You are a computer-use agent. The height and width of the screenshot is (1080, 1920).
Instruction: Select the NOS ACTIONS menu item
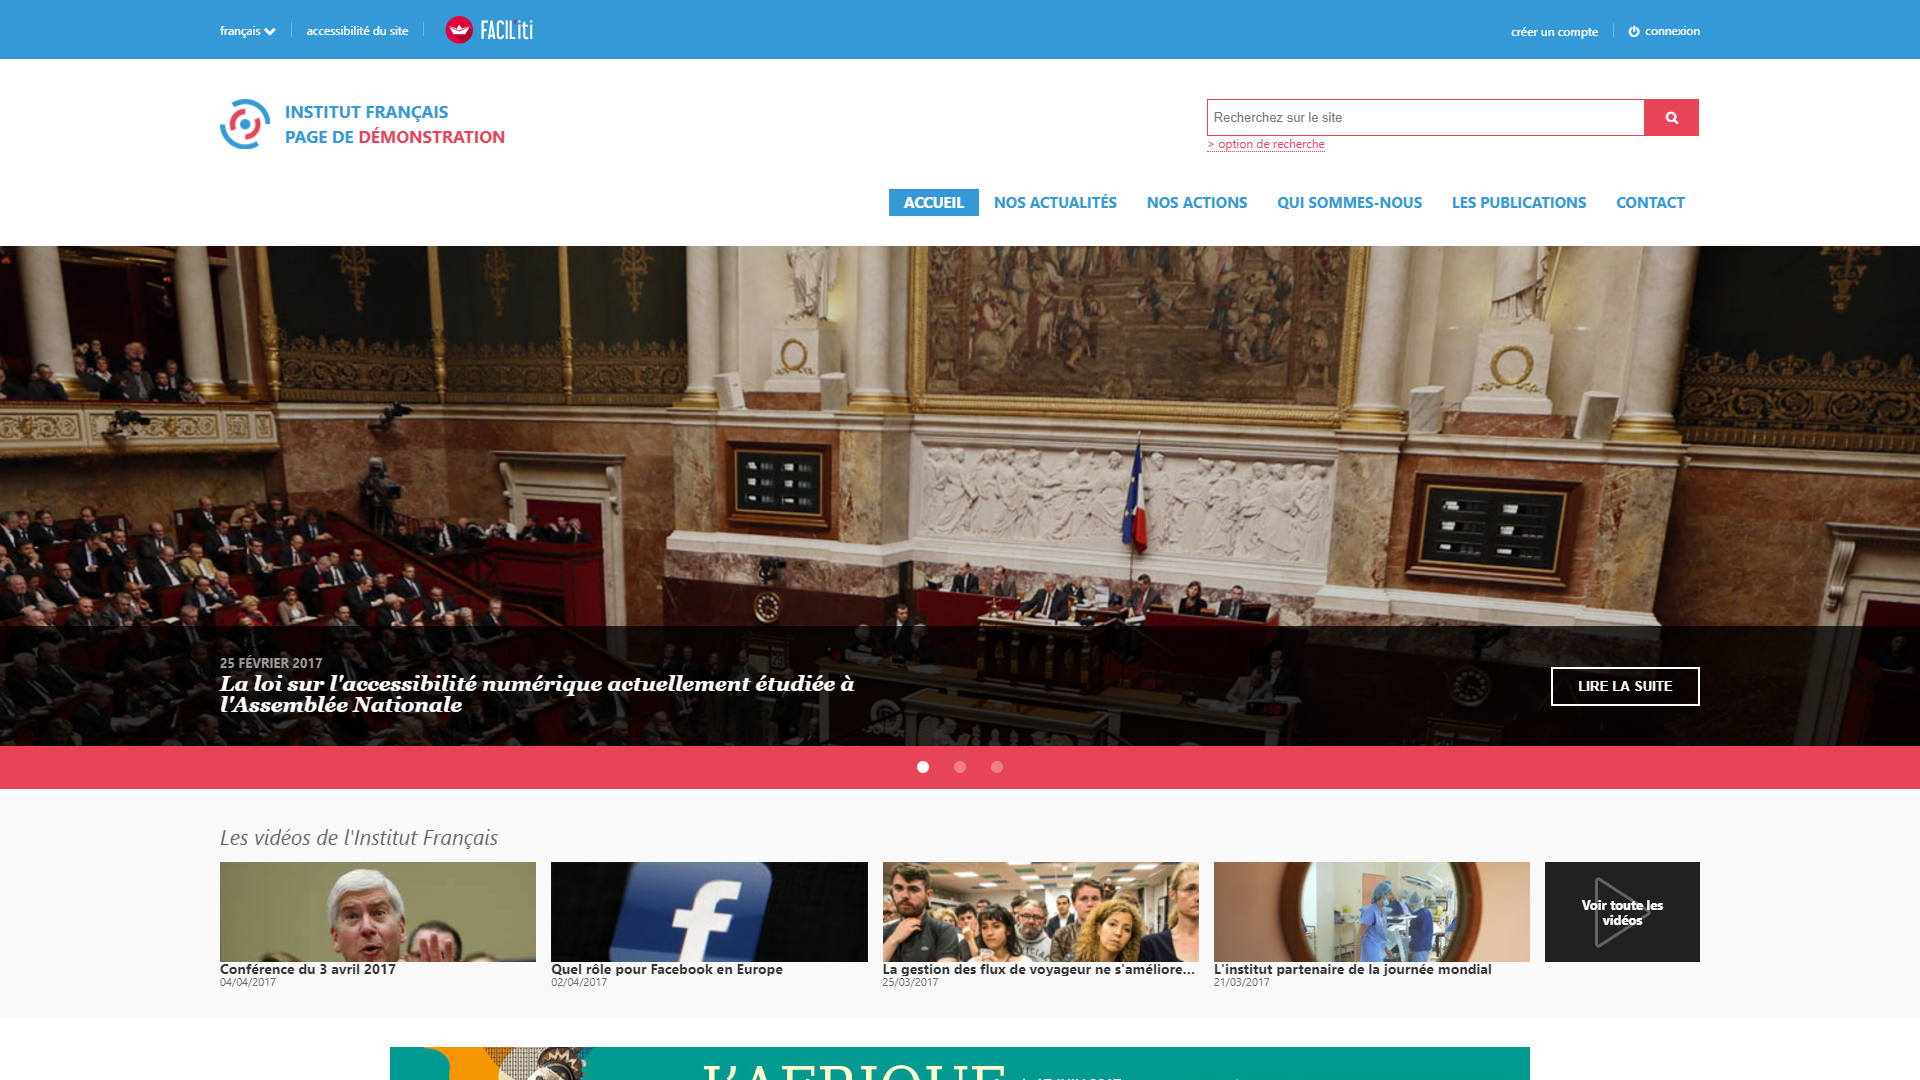pyautogui.click(x=1196, y=202)
